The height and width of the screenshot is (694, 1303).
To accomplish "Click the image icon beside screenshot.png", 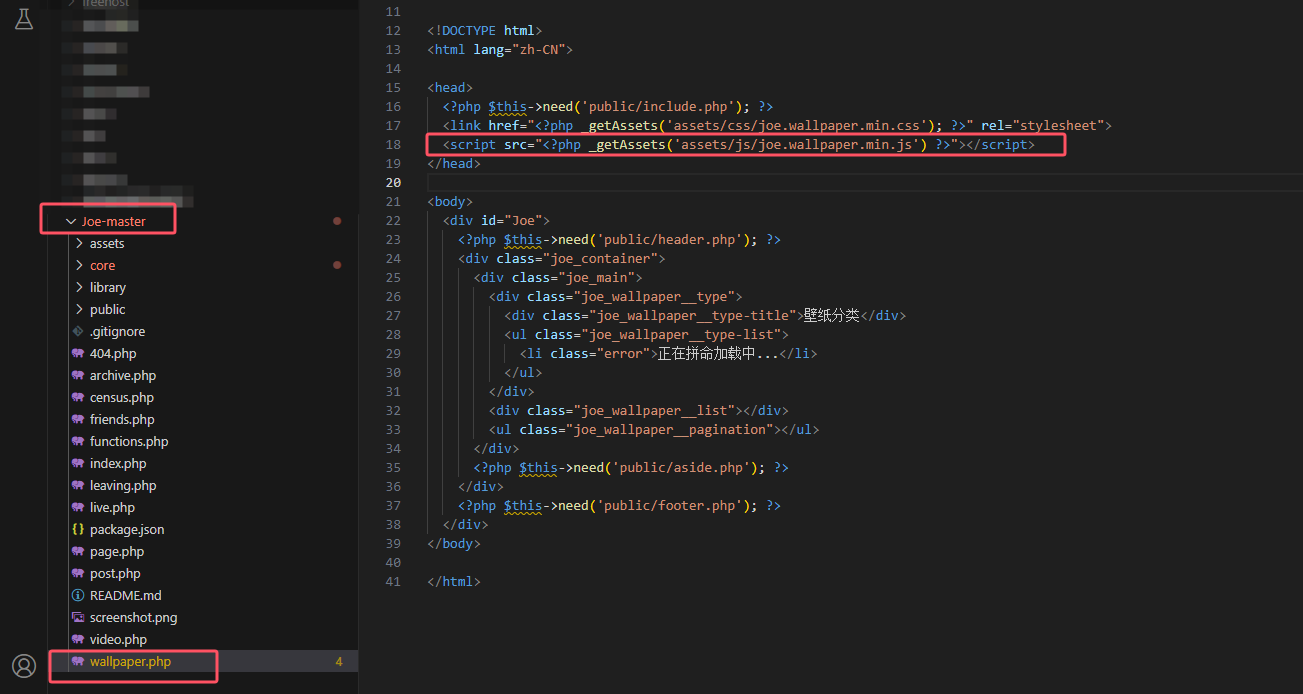I will coord(78,617).
